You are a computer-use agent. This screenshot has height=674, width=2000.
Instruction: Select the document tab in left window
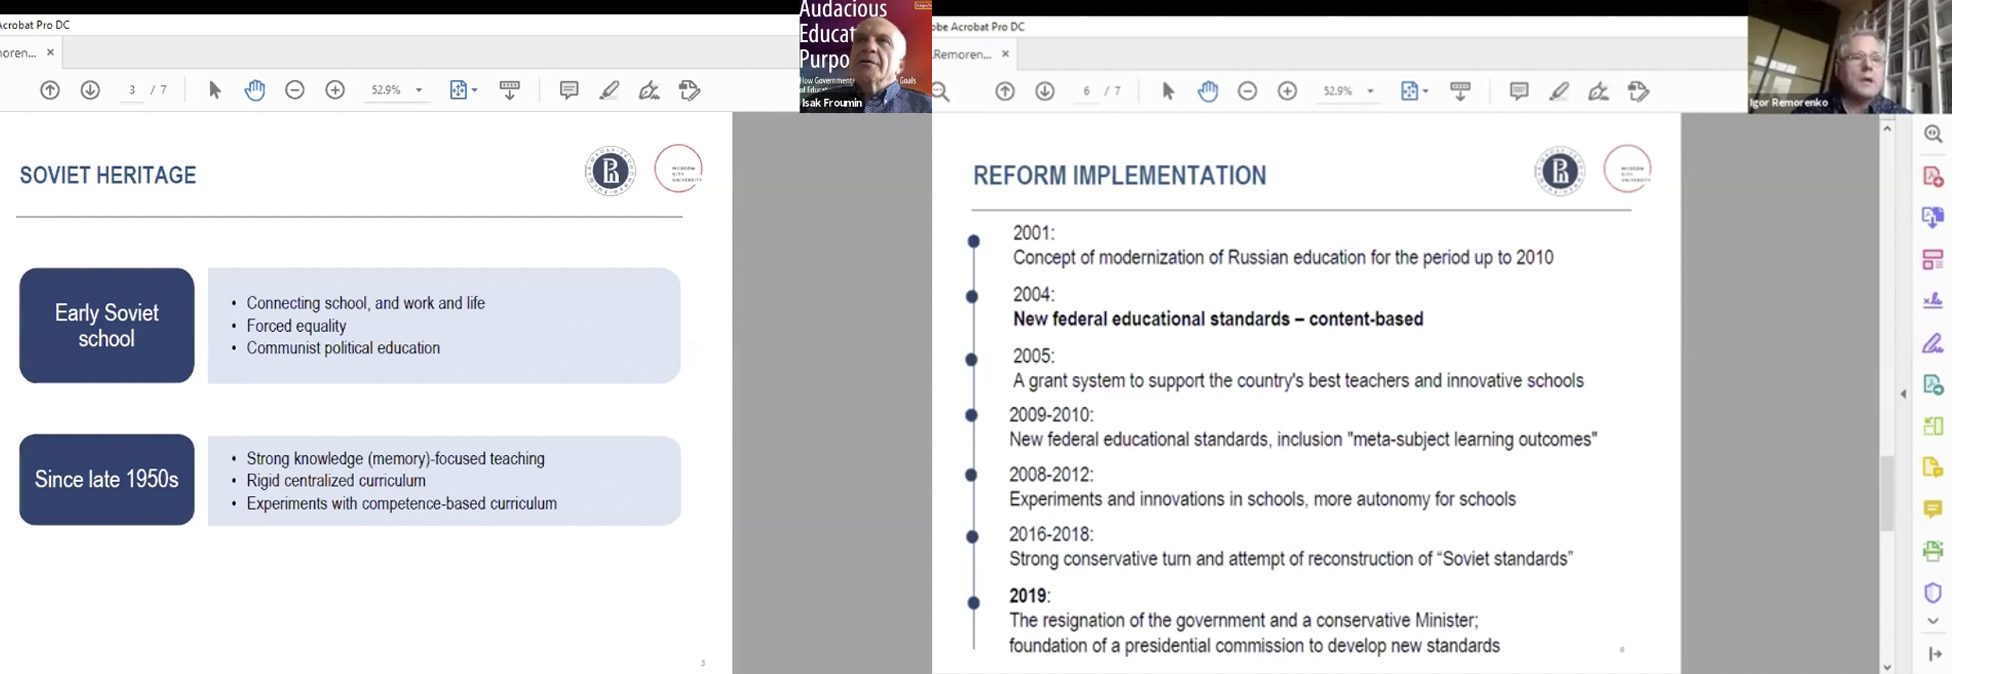(18, 53)
